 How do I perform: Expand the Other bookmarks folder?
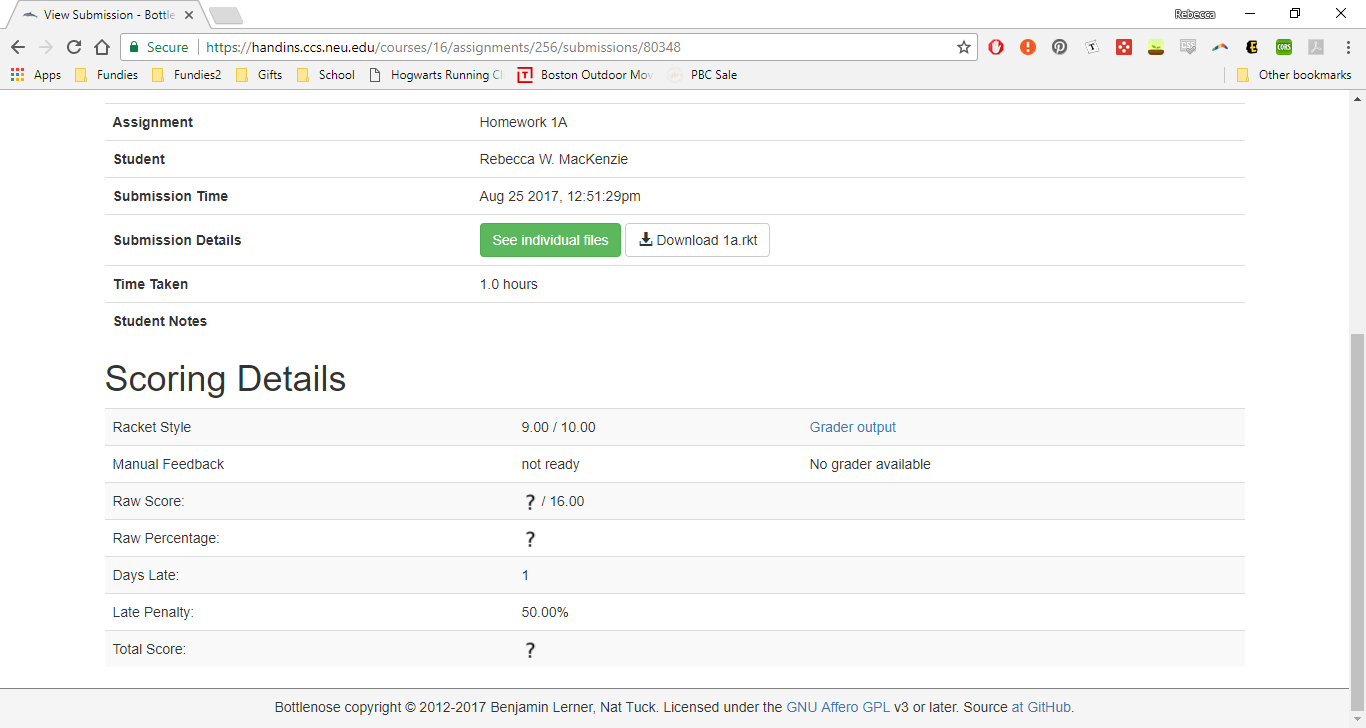(x=1294, y=75)
